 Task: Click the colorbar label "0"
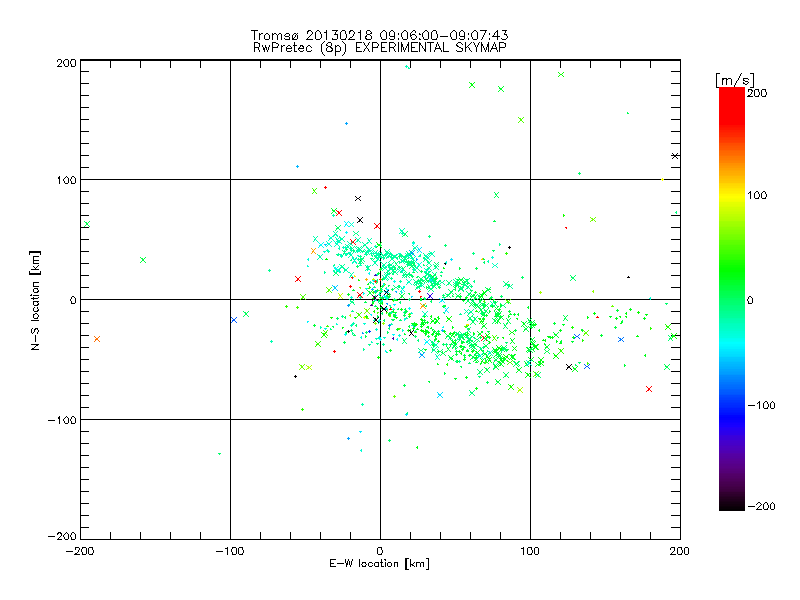click(x=750, y=300)
